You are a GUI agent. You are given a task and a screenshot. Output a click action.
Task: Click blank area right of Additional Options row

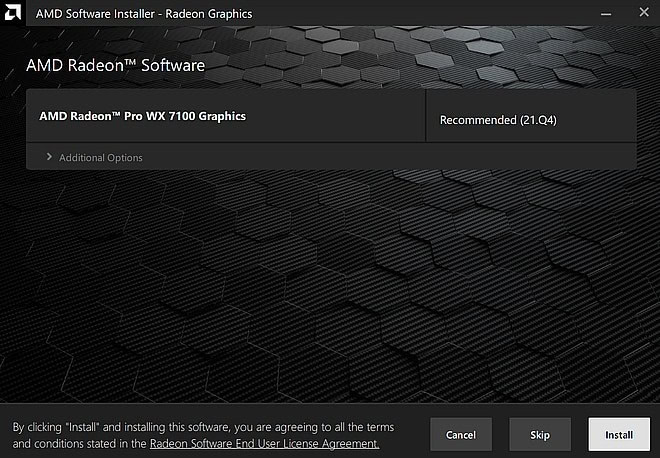point(400,158)
